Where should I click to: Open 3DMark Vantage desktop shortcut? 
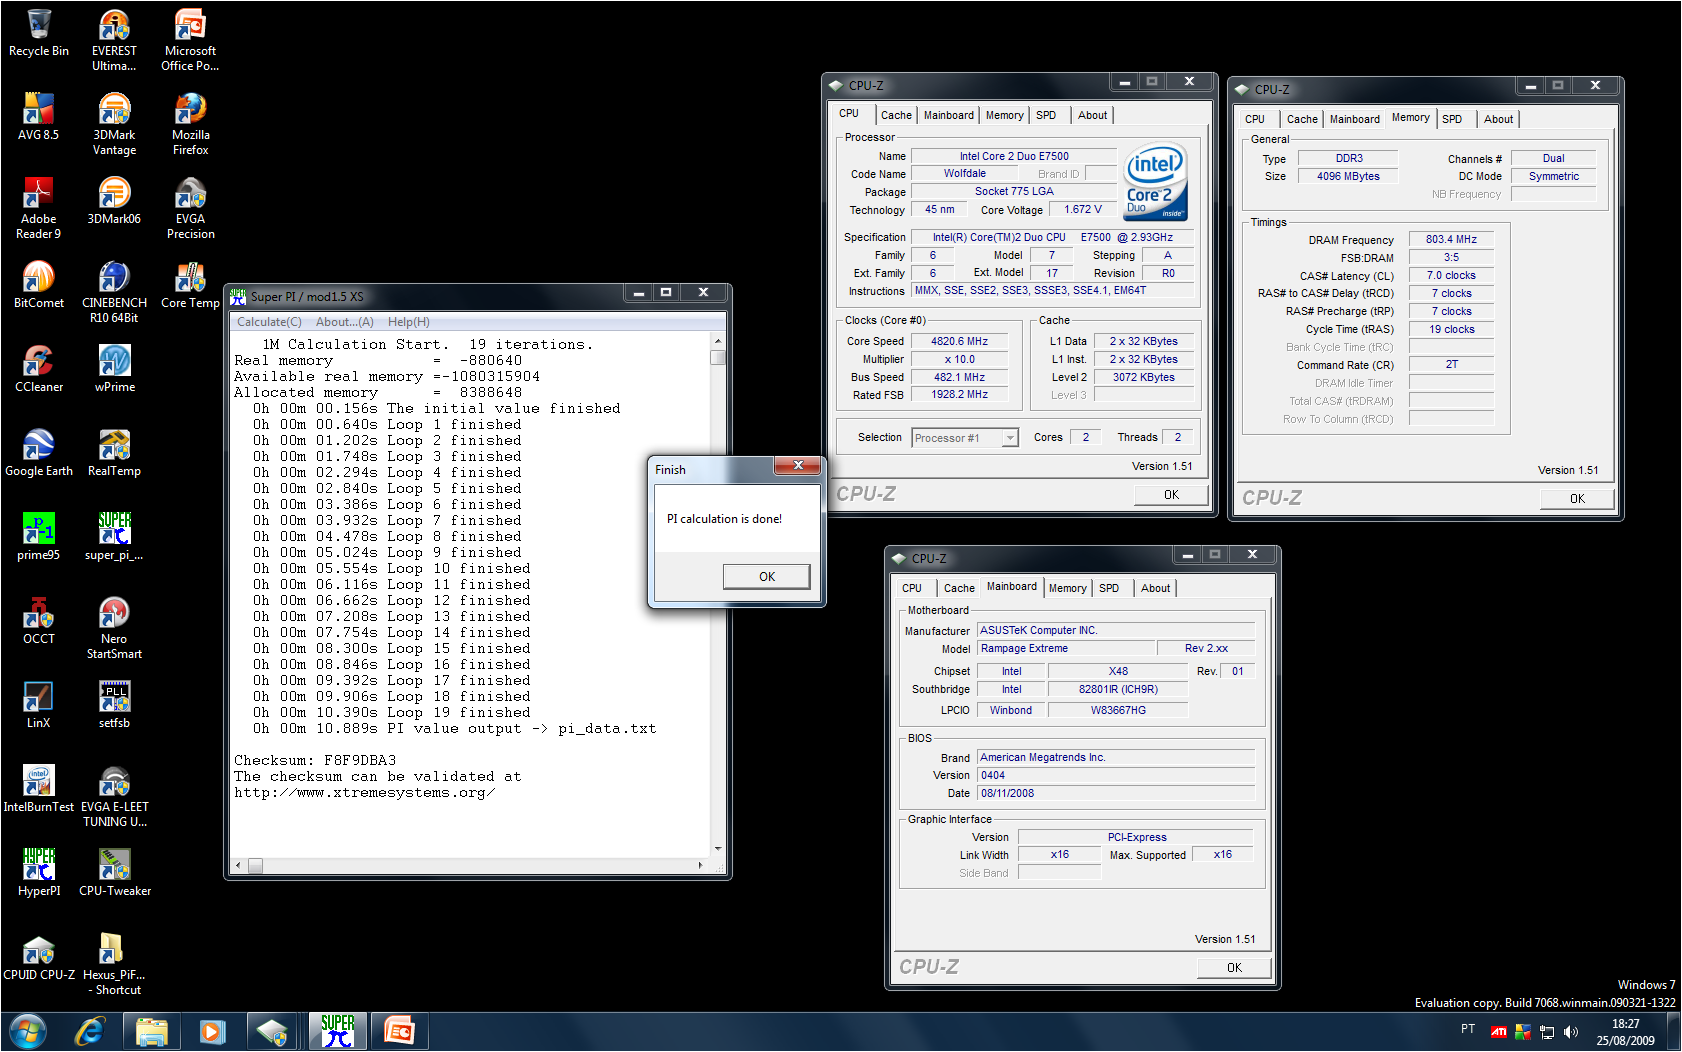tap(114, 124)
